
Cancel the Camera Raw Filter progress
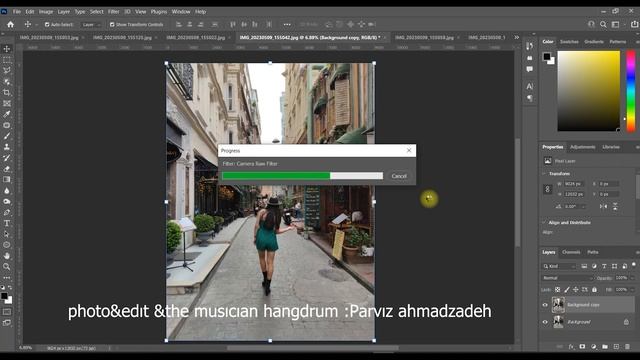pos(399,176)
